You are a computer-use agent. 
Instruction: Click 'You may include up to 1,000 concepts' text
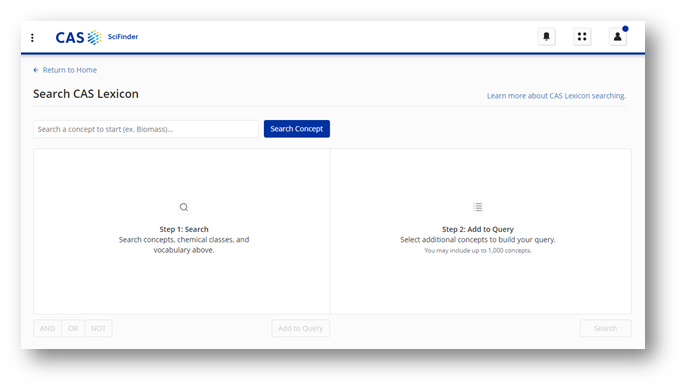tap(478, 251)
